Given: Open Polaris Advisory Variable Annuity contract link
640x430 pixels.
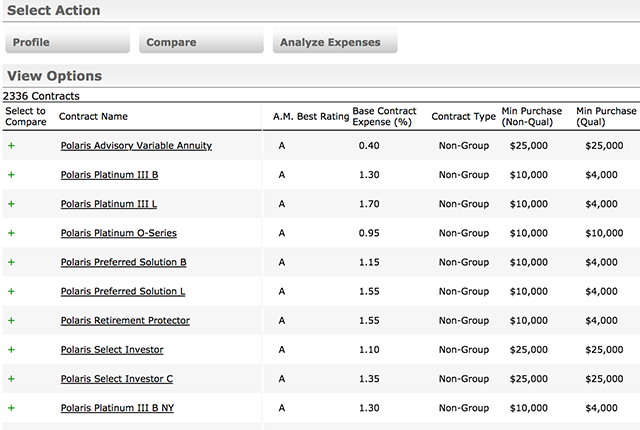Looking at the screenshot, I should pyautogui.click(x=136, y=146).
